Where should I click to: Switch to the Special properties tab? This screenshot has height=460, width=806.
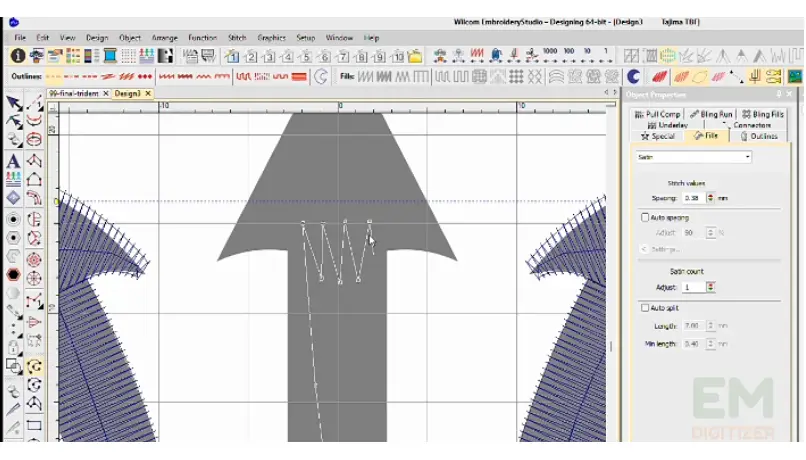[x=658, y=136]
